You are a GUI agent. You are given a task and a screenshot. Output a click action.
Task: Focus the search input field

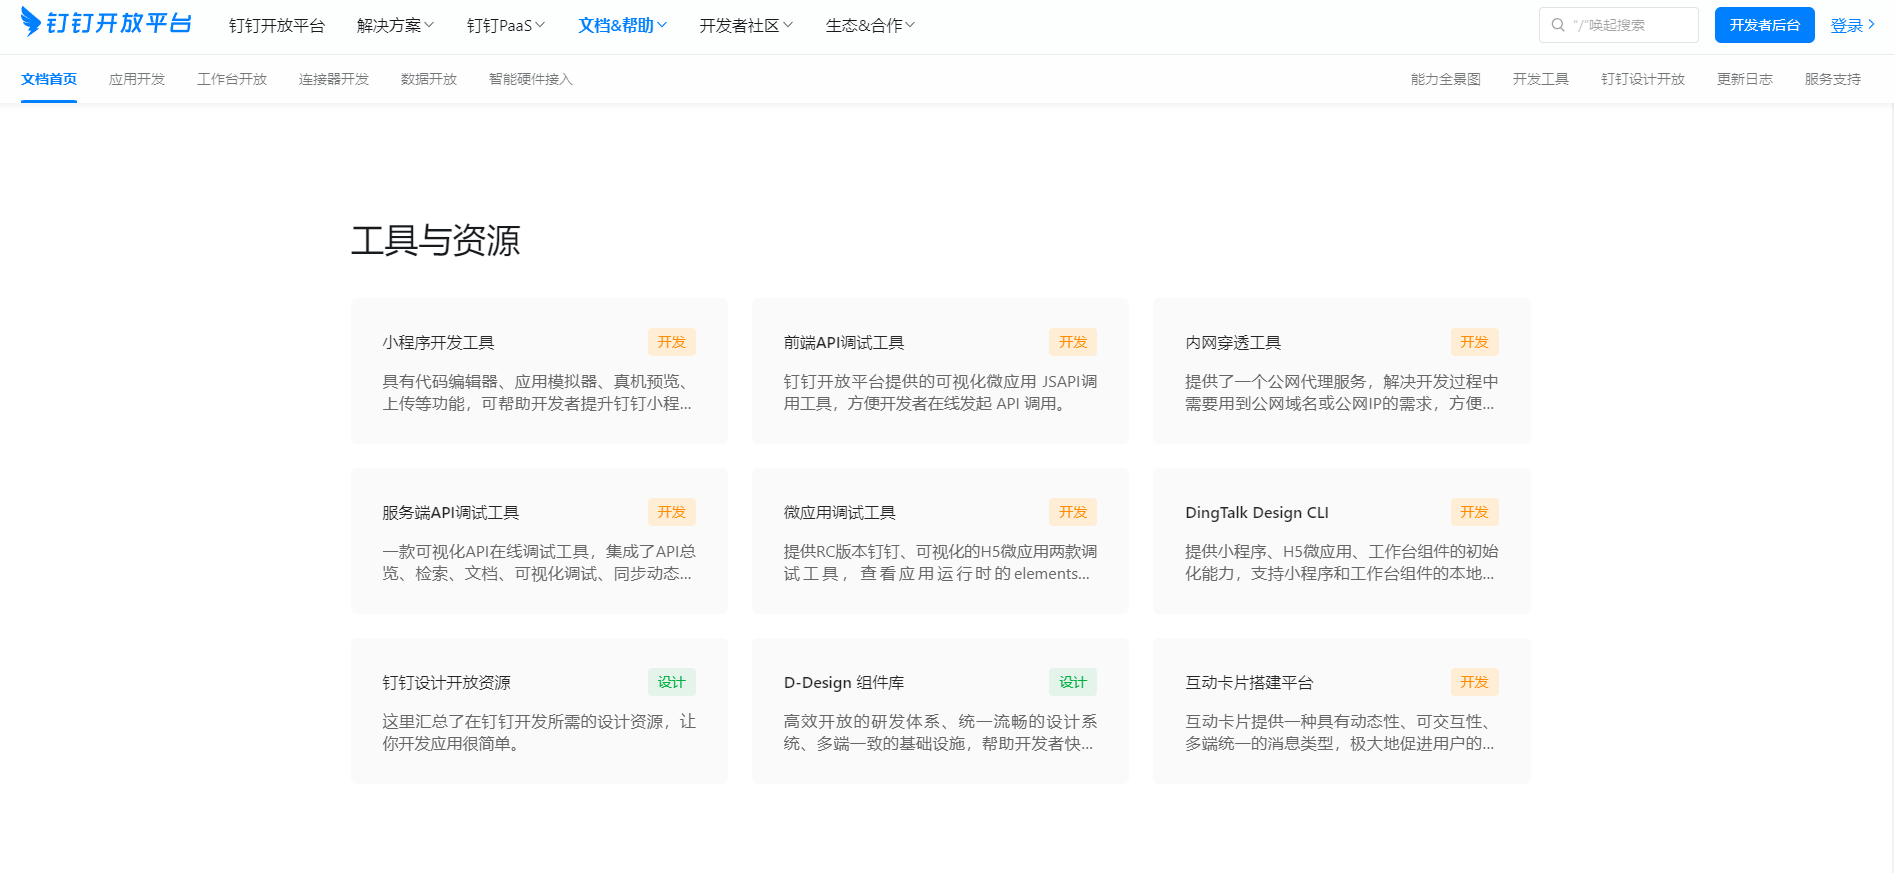1619,25
